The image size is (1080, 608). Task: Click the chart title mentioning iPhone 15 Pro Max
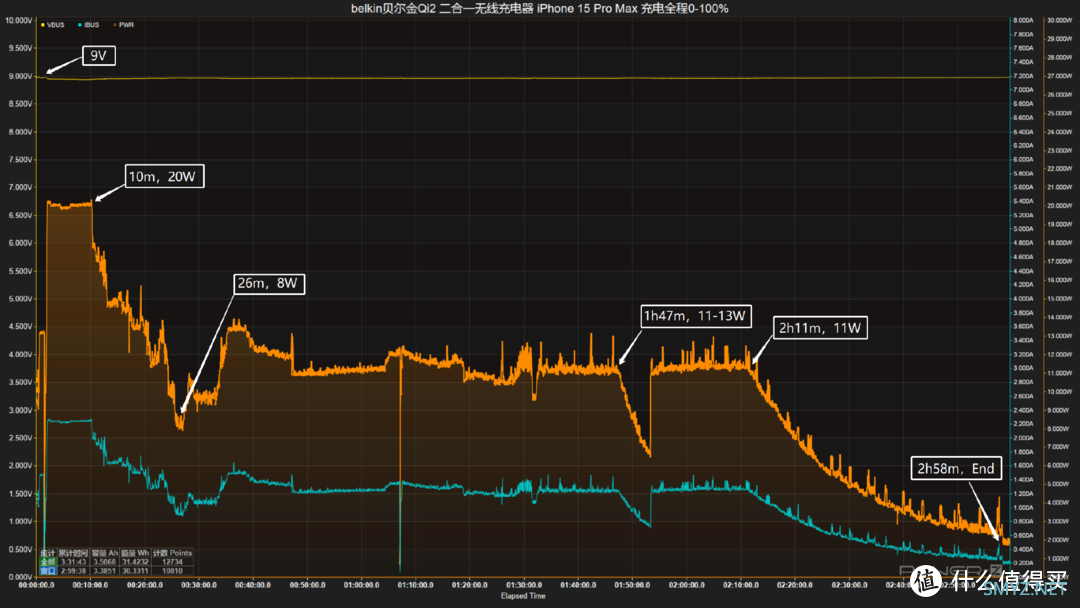pyautogui.click(x=539, y=8)
